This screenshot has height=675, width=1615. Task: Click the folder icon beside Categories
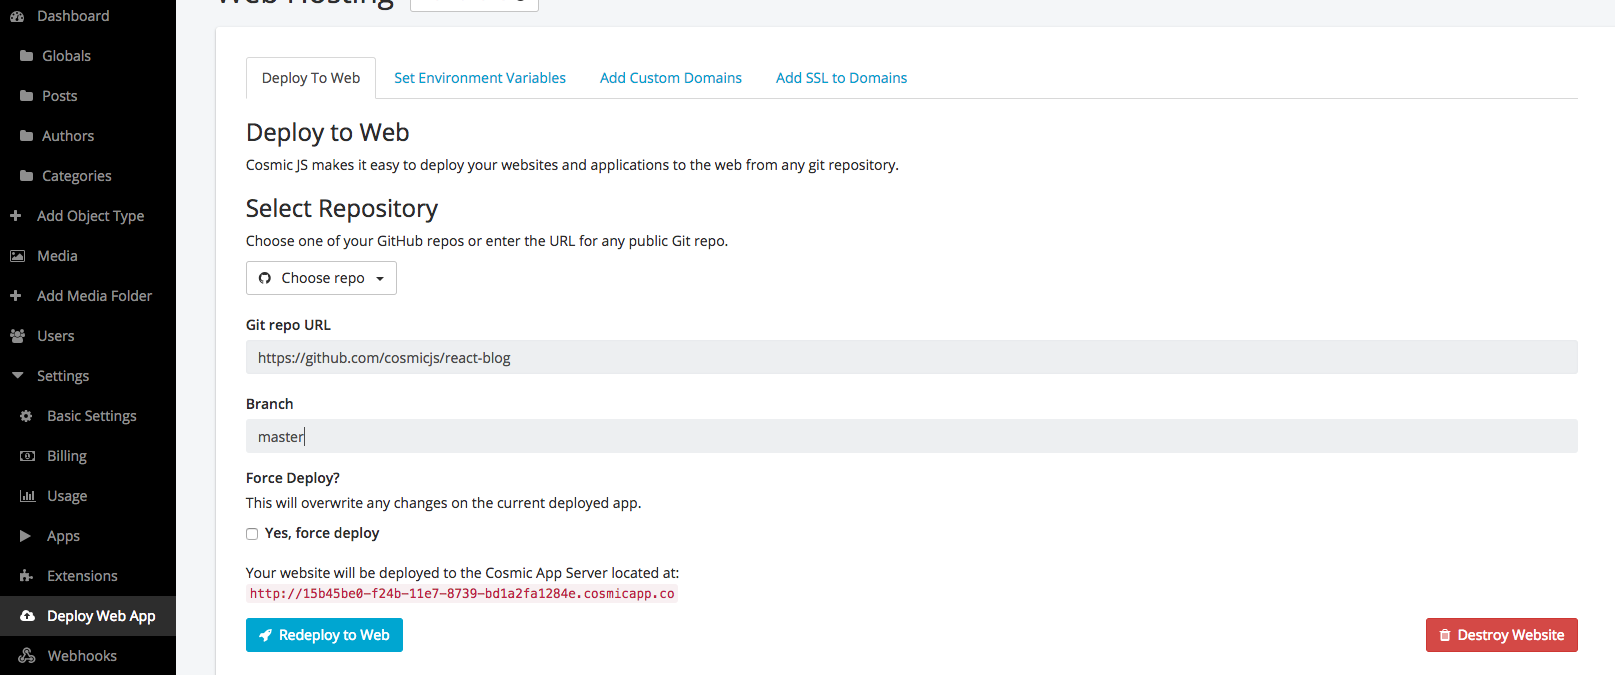[x=27, y=176]
